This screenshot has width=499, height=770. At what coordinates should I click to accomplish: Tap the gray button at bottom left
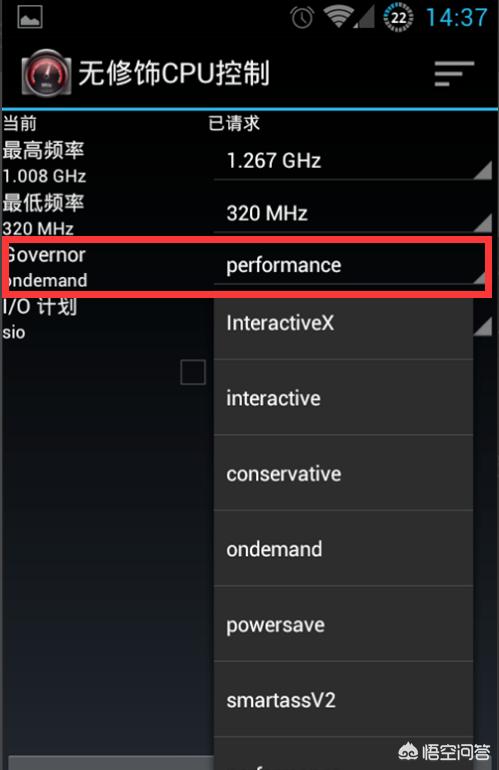point(111,763)
